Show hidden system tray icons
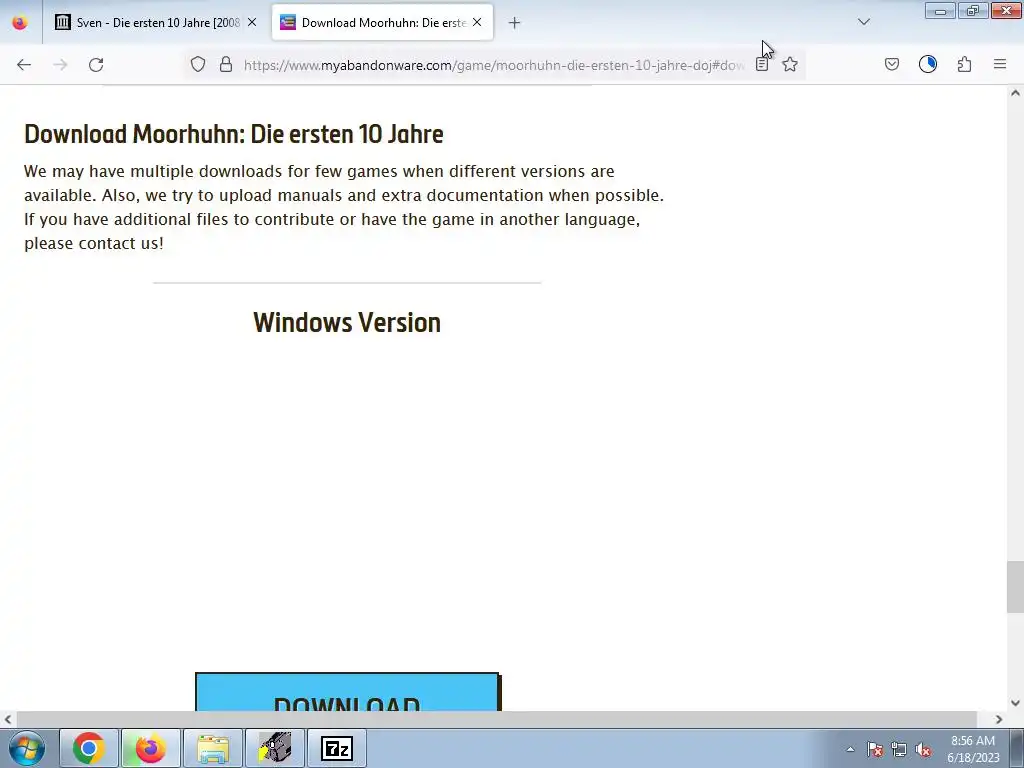Screen dimensions: 1024x768 point(850,749)
